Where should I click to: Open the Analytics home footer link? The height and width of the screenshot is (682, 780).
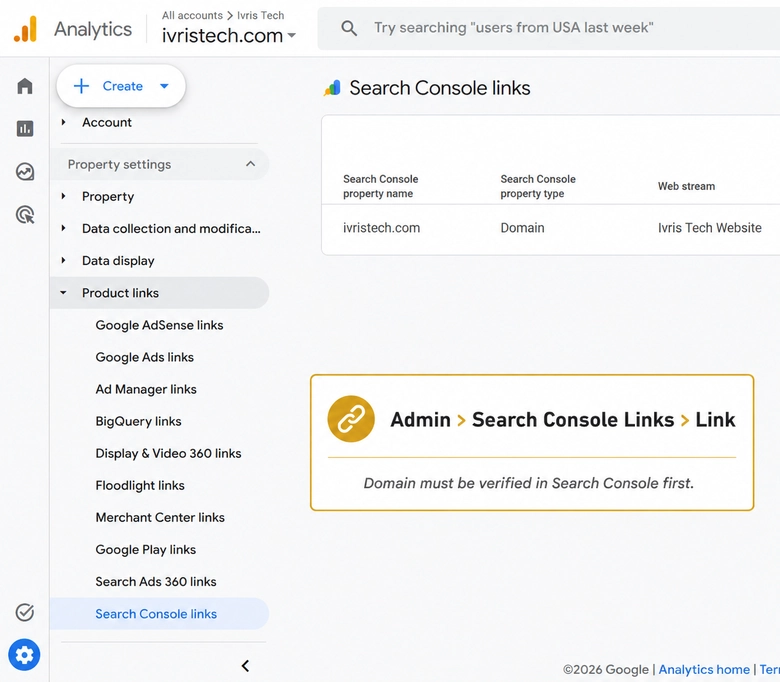click(x=704, y=670)
